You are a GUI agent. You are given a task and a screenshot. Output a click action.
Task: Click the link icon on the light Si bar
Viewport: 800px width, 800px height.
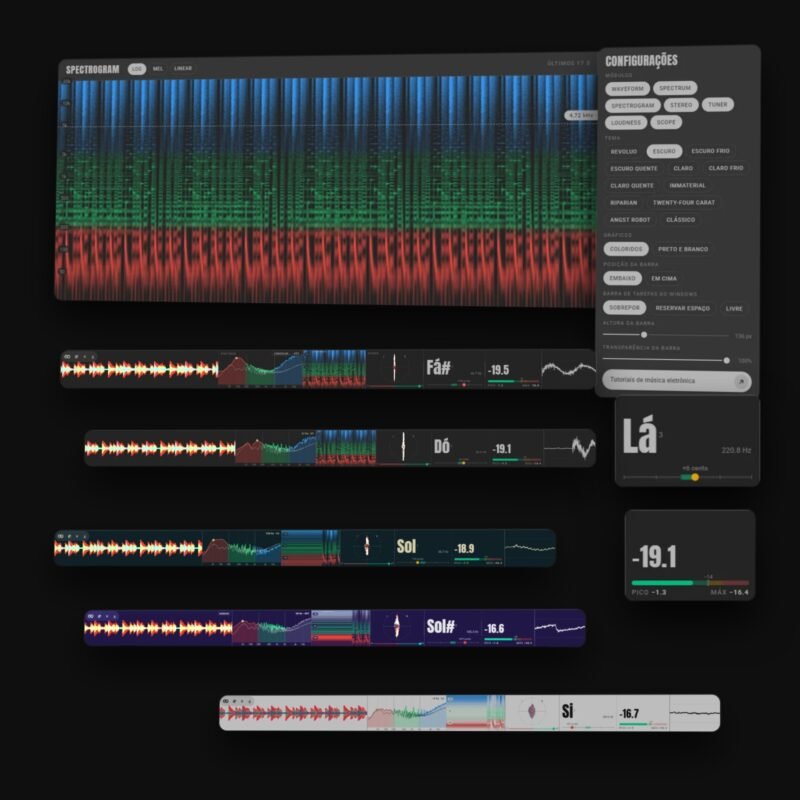click(x=226, y=702)
